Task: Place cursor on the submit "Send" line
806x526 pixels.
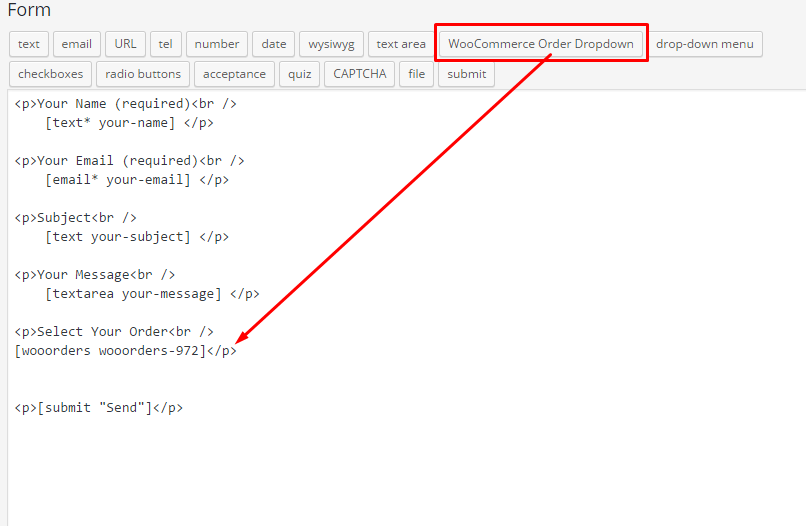Action: point(100,408)
